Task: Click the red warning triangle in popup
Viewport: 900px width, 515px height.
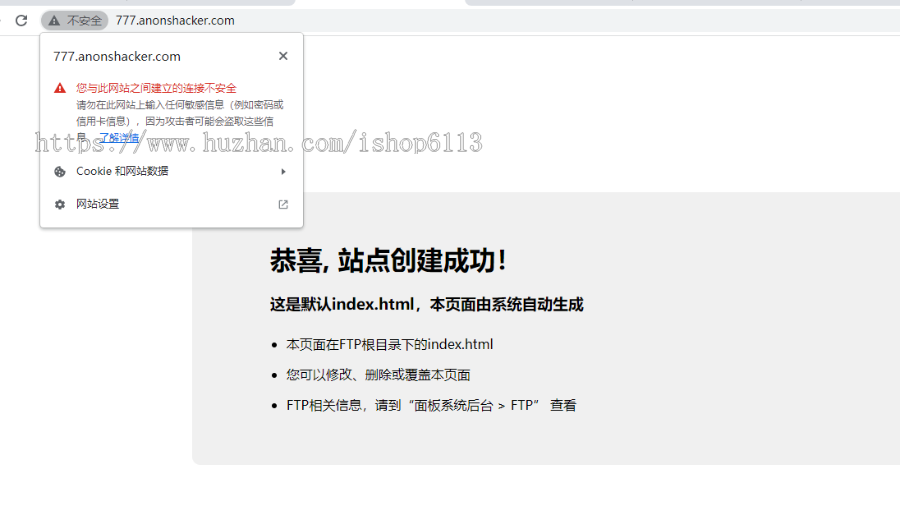Action: (x=60, y=88)
